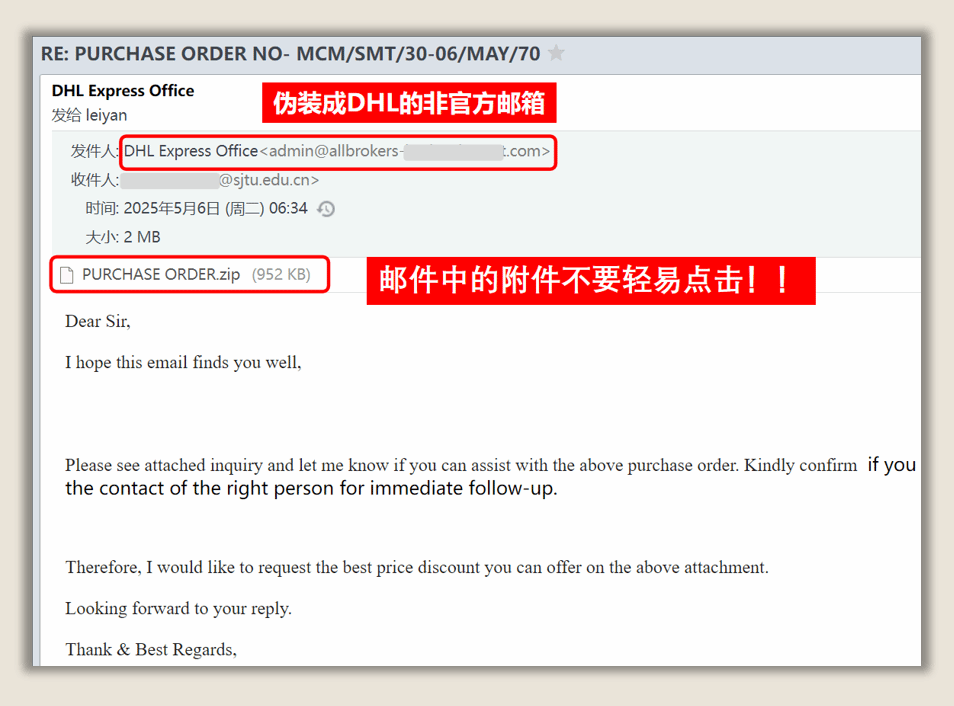Click the 'Please see attached inquiry' paragraph
Image resolution: width=954 pixels, height=706 pixels.
[x=490, y=477]
